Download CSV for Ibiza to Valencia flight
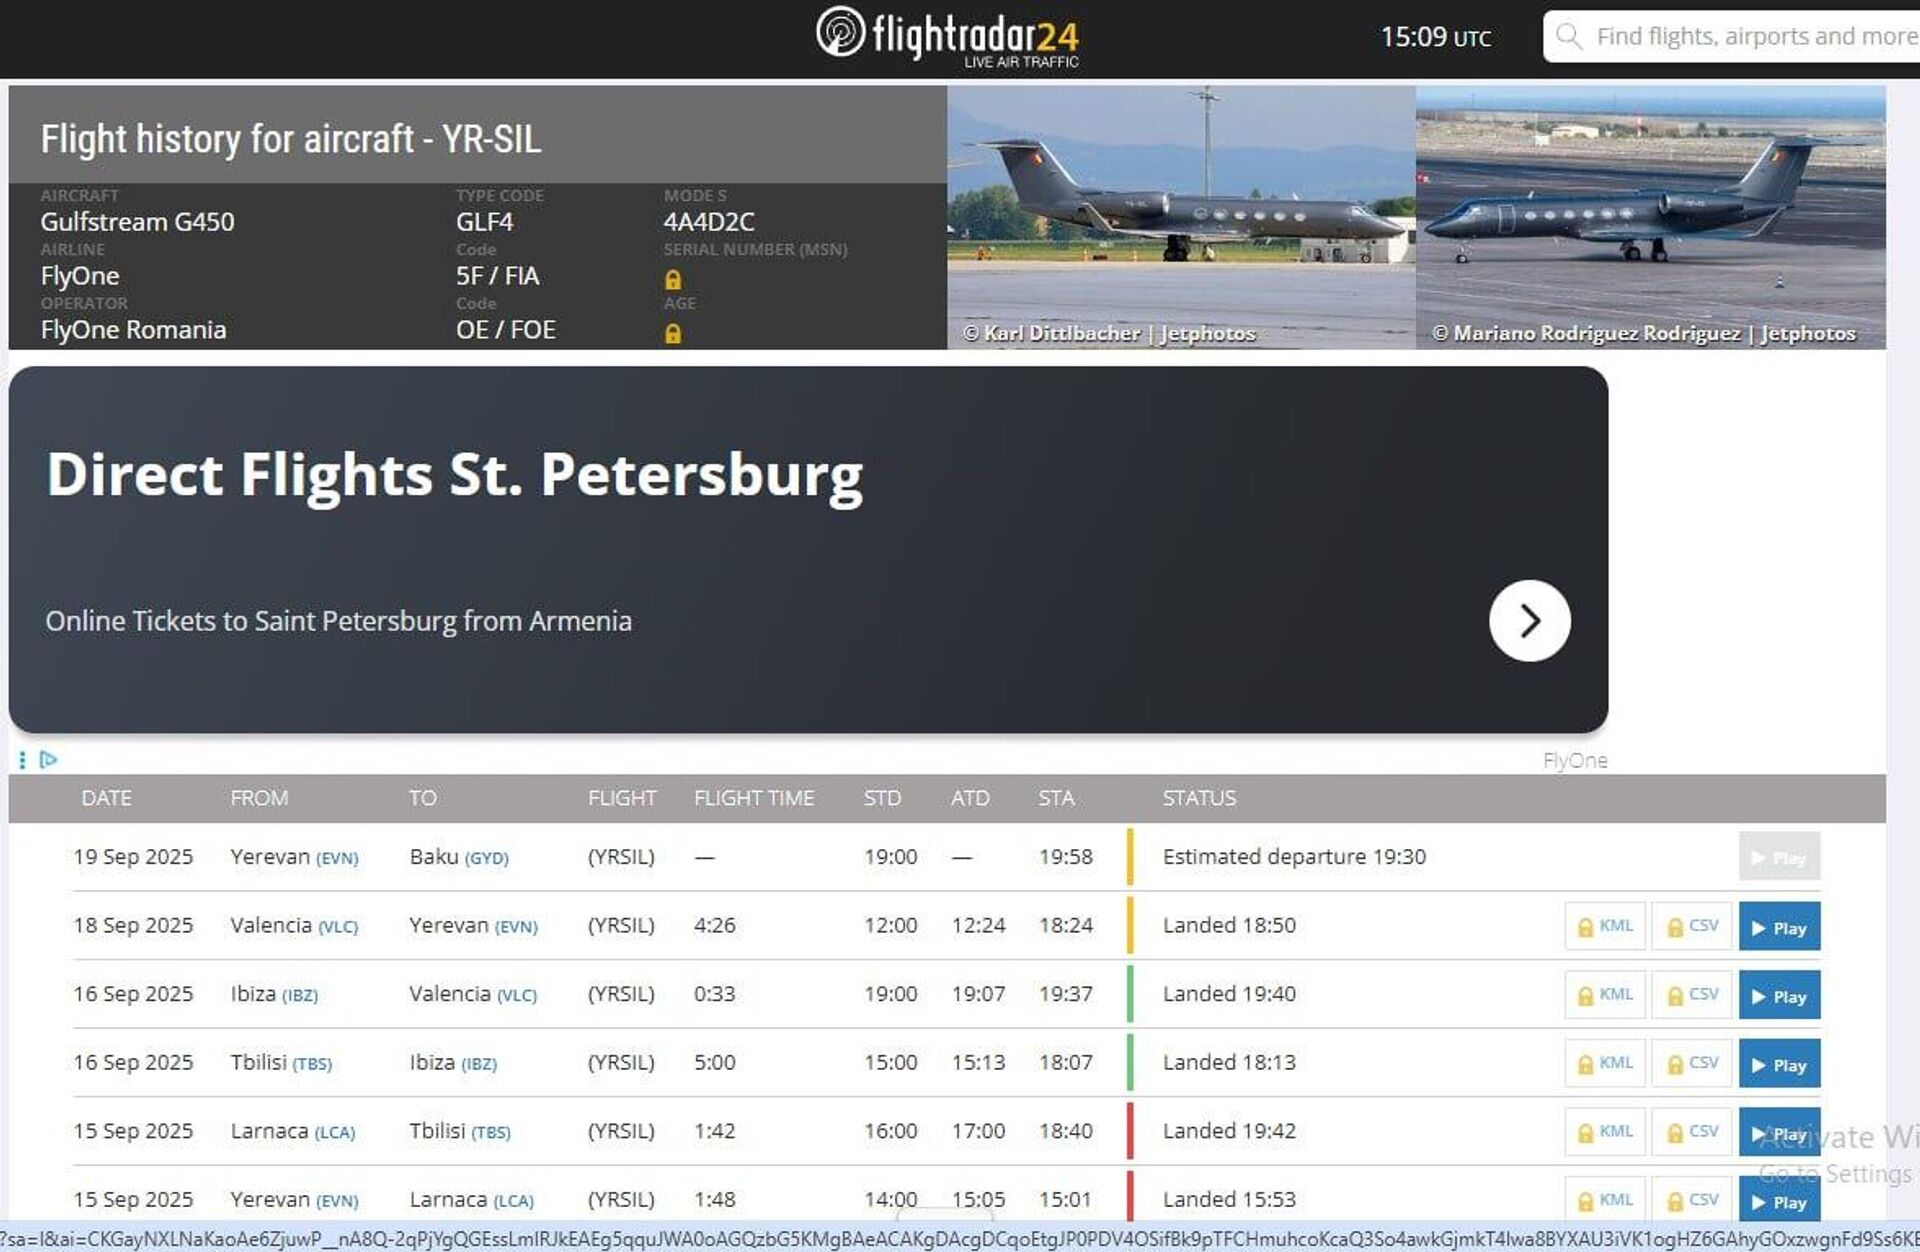 pyautogui.click(x=1691, y=995)
